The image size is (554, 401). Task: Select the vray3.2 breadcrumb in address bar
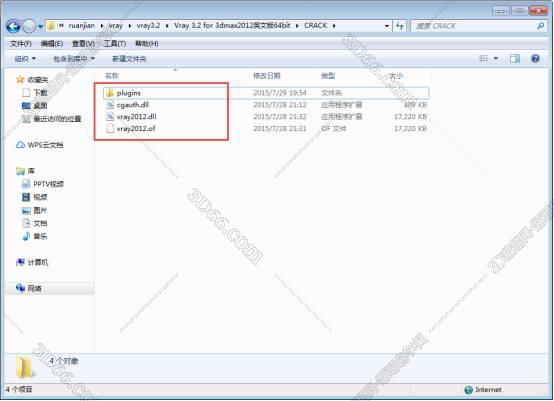pyautogui.click(x=148, y=25)
